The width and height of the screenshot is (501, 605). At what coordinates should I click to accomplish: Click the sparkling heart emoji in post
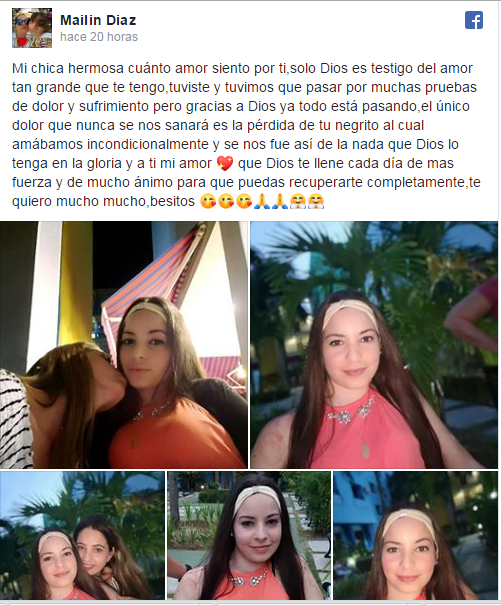coord(225,163)
